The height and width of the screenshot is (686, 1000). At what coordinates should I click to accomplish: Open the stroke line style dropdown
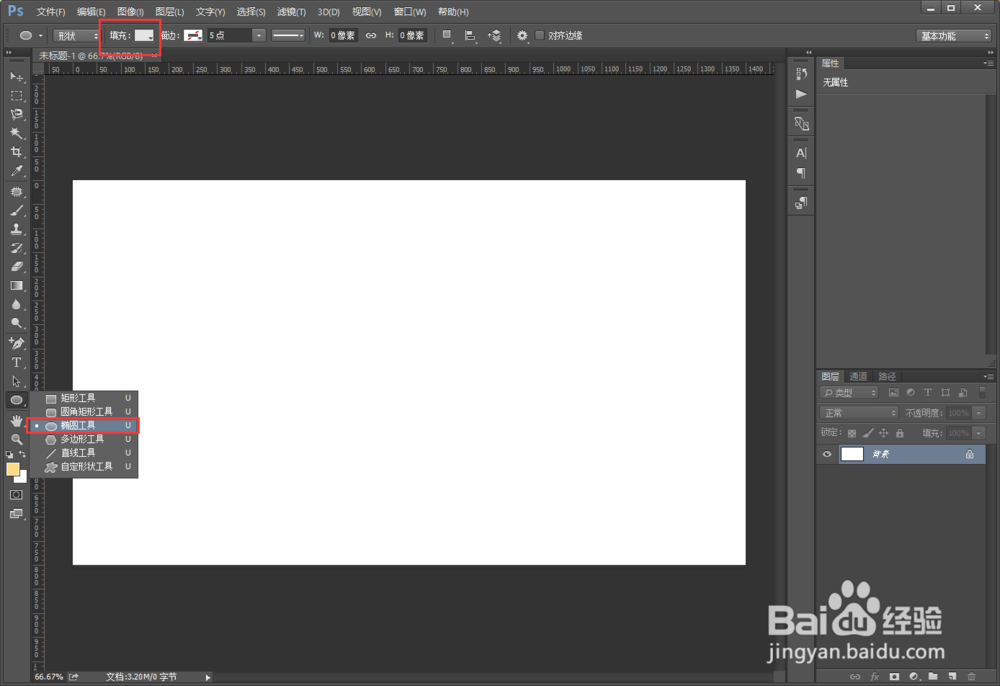288,36
